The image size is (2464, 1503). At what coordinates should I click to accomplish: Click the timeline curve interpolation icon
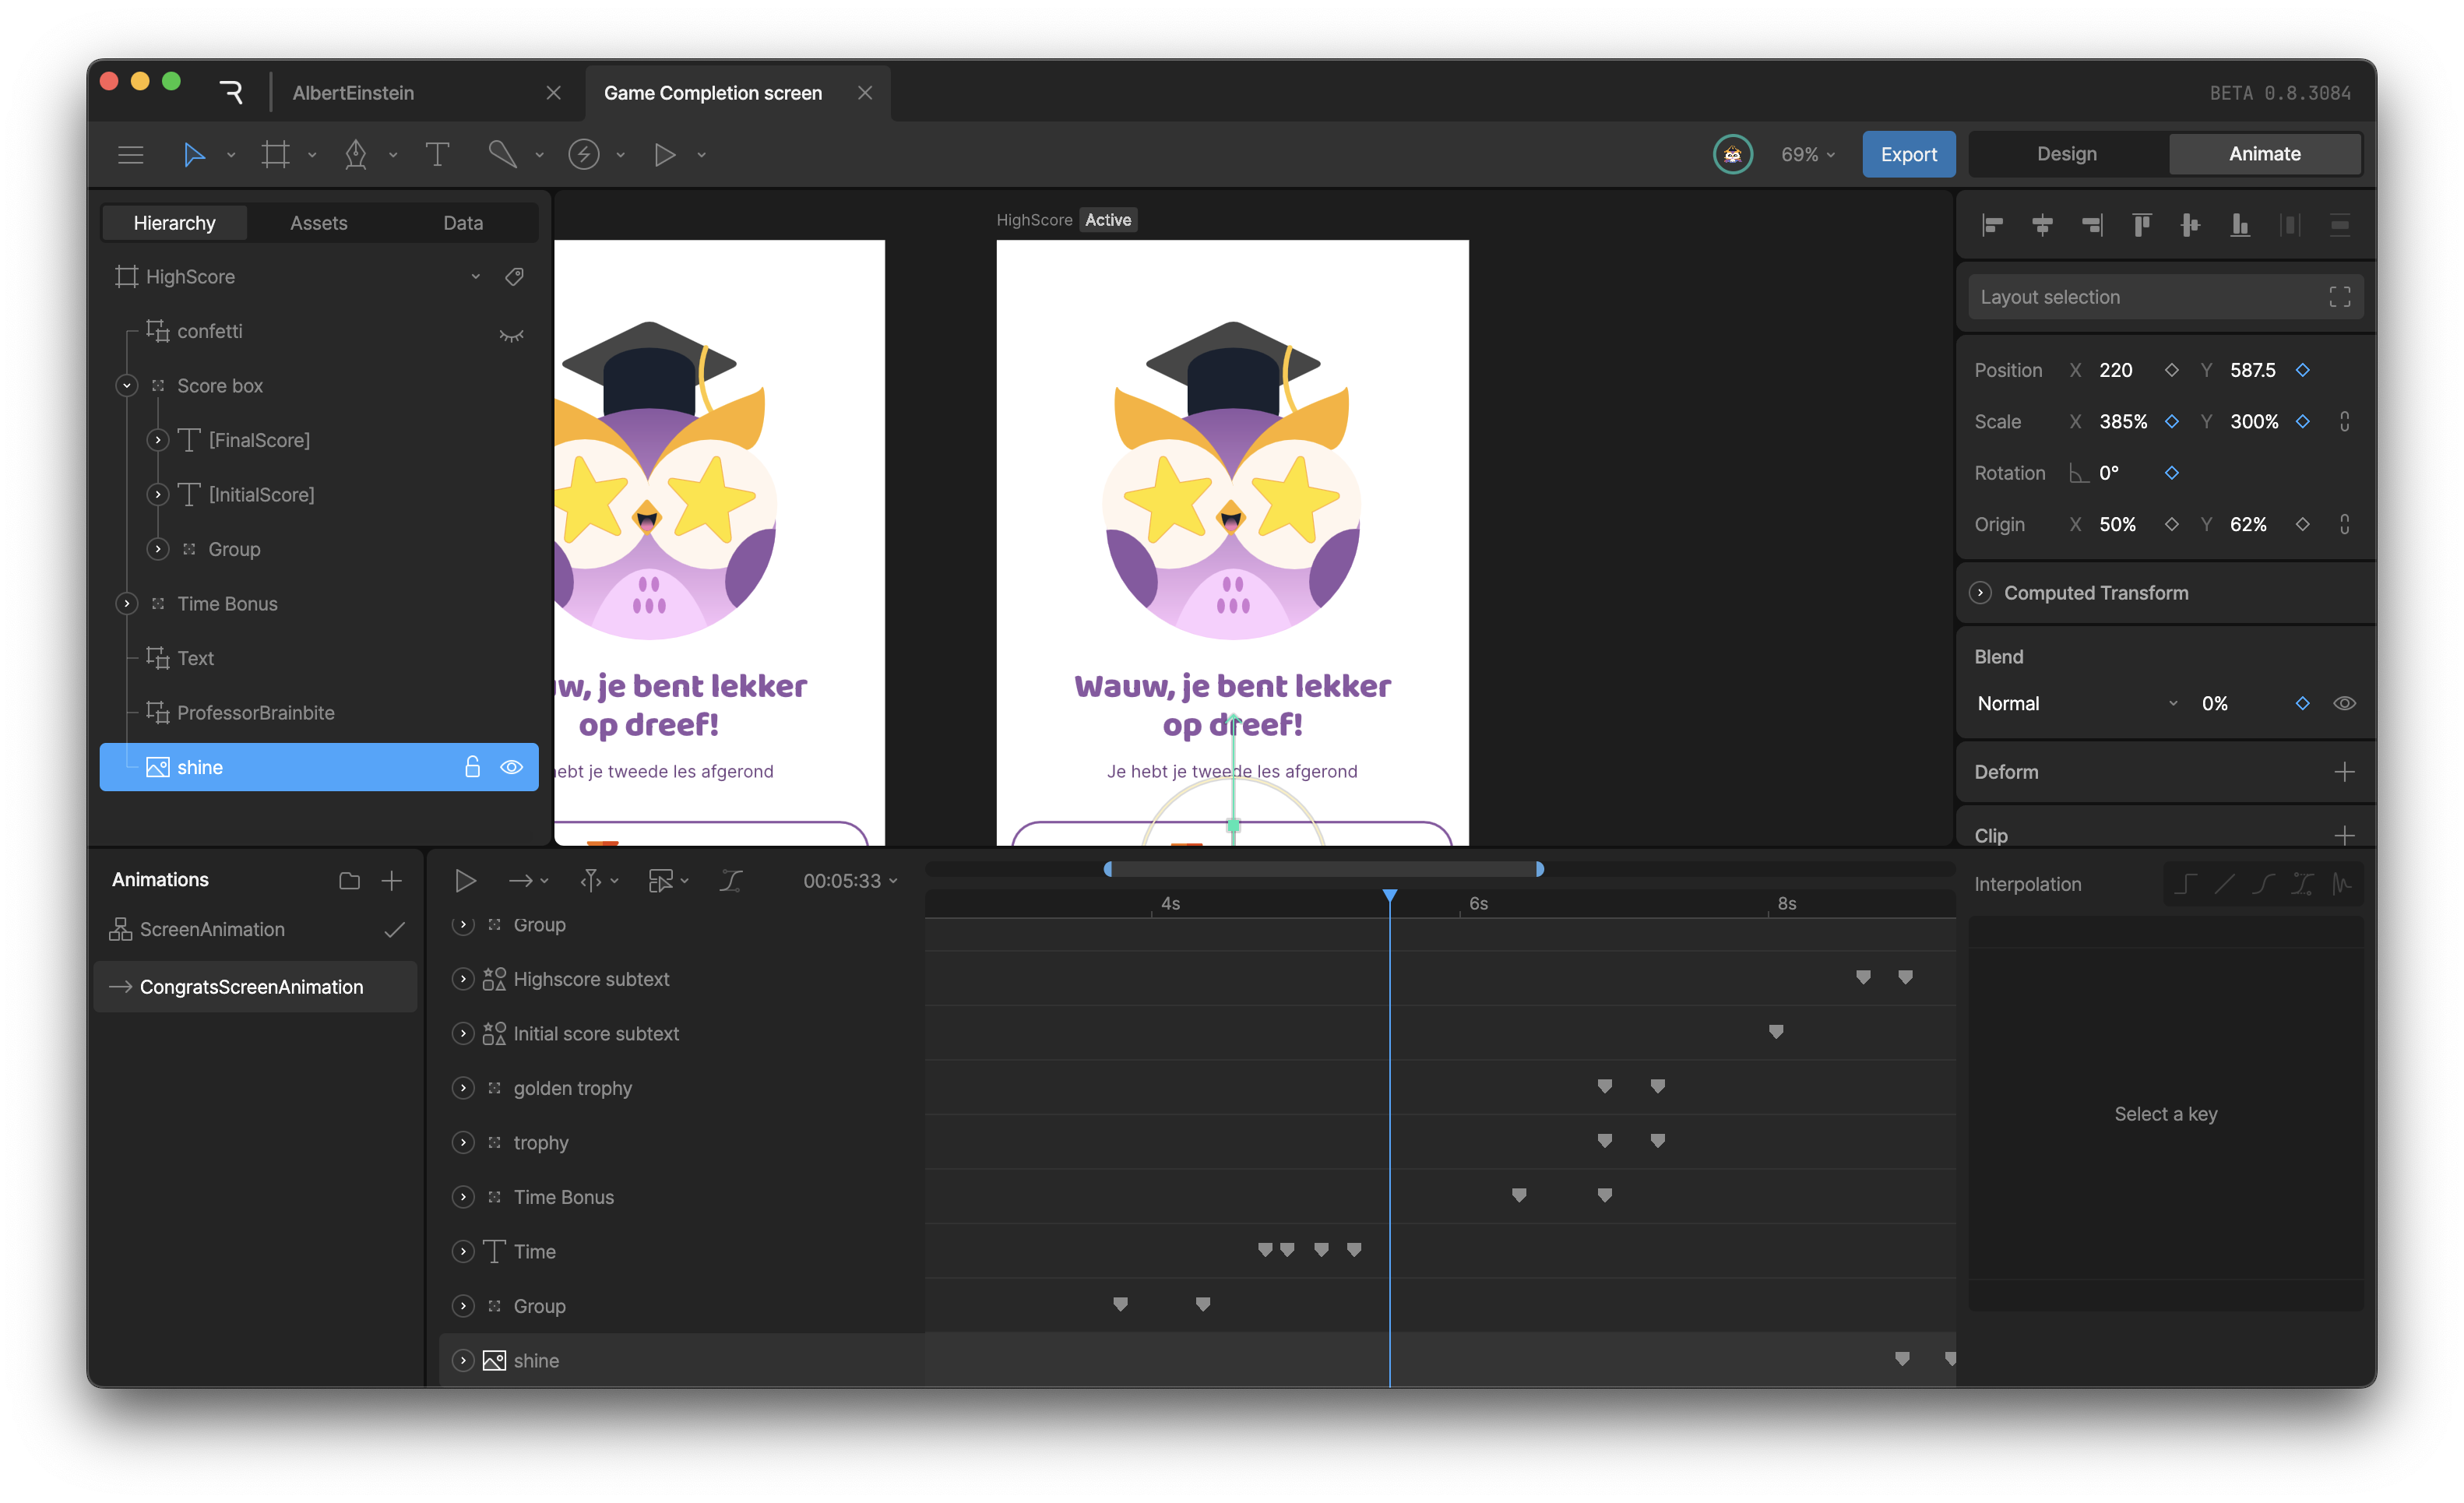731,880
